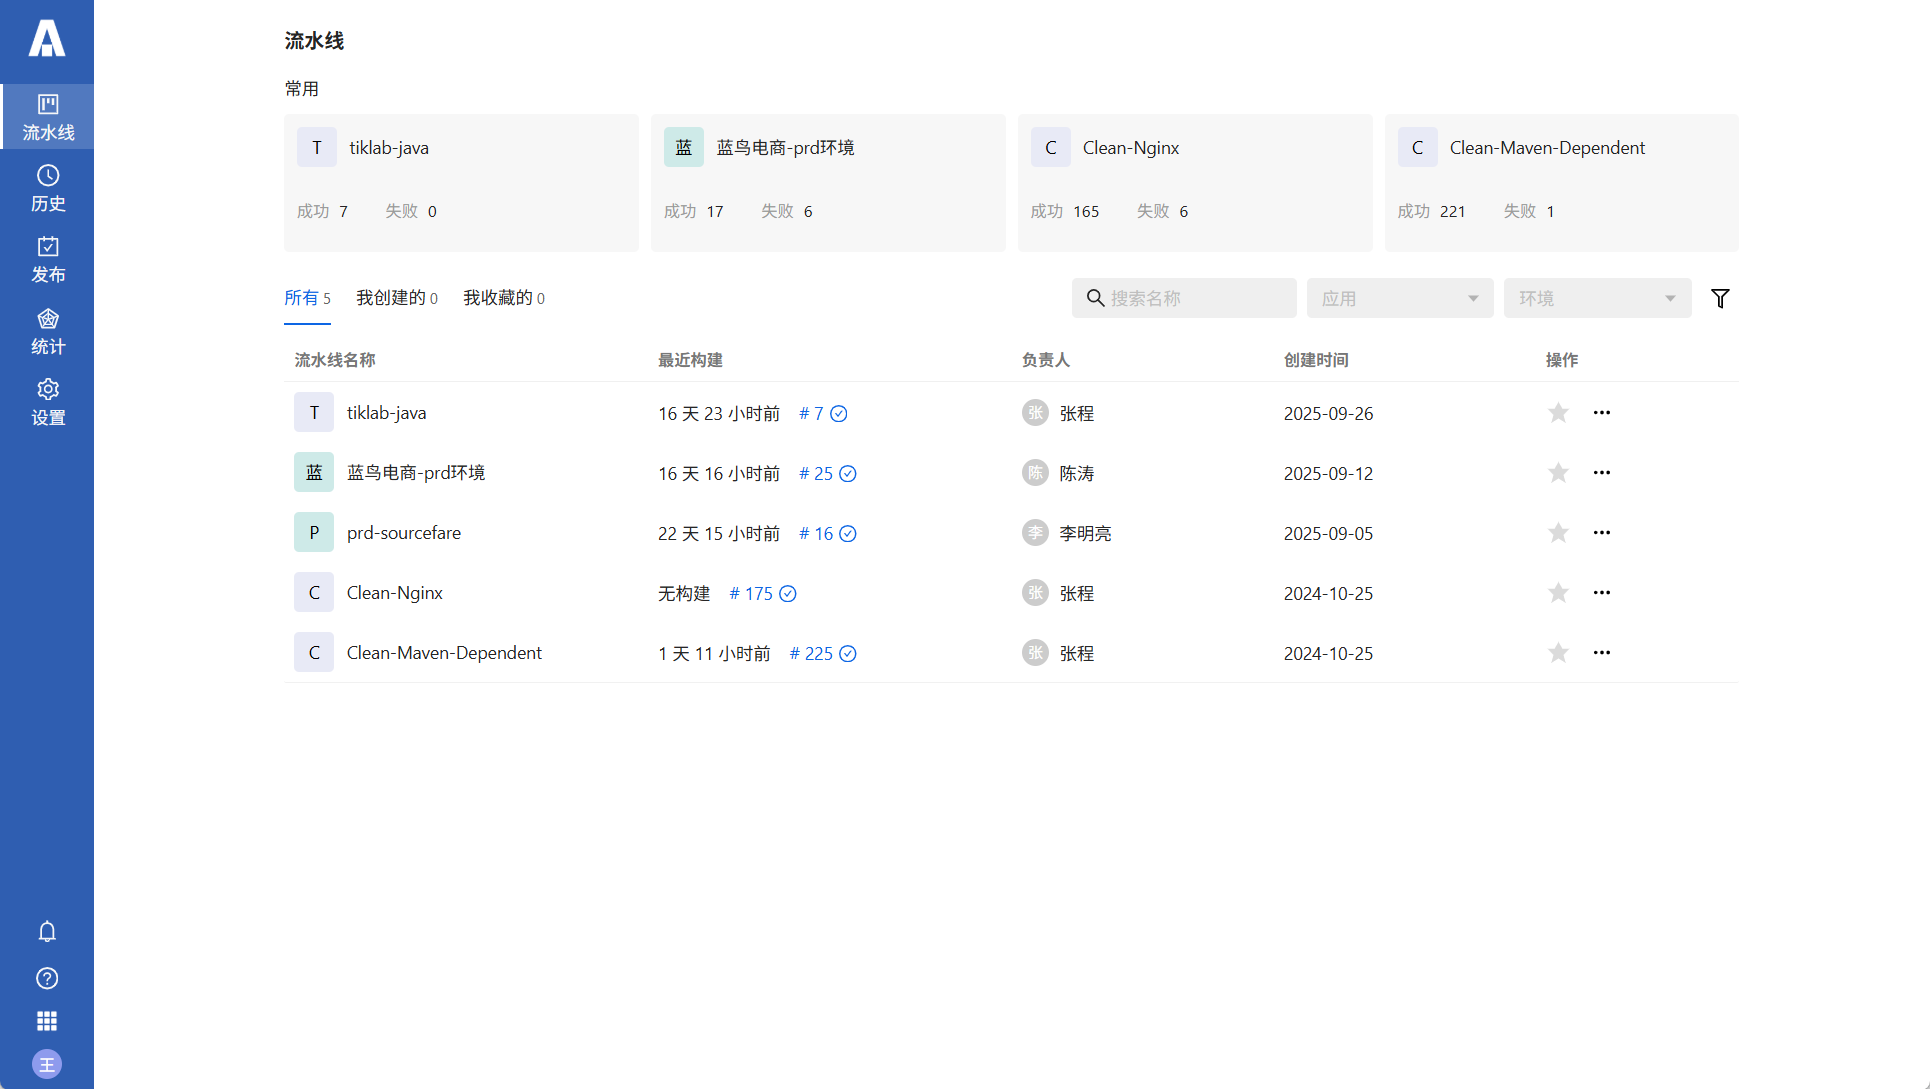Open the History section in sidebar
Screen dimensions: 1930x1089
coord(47,188)
